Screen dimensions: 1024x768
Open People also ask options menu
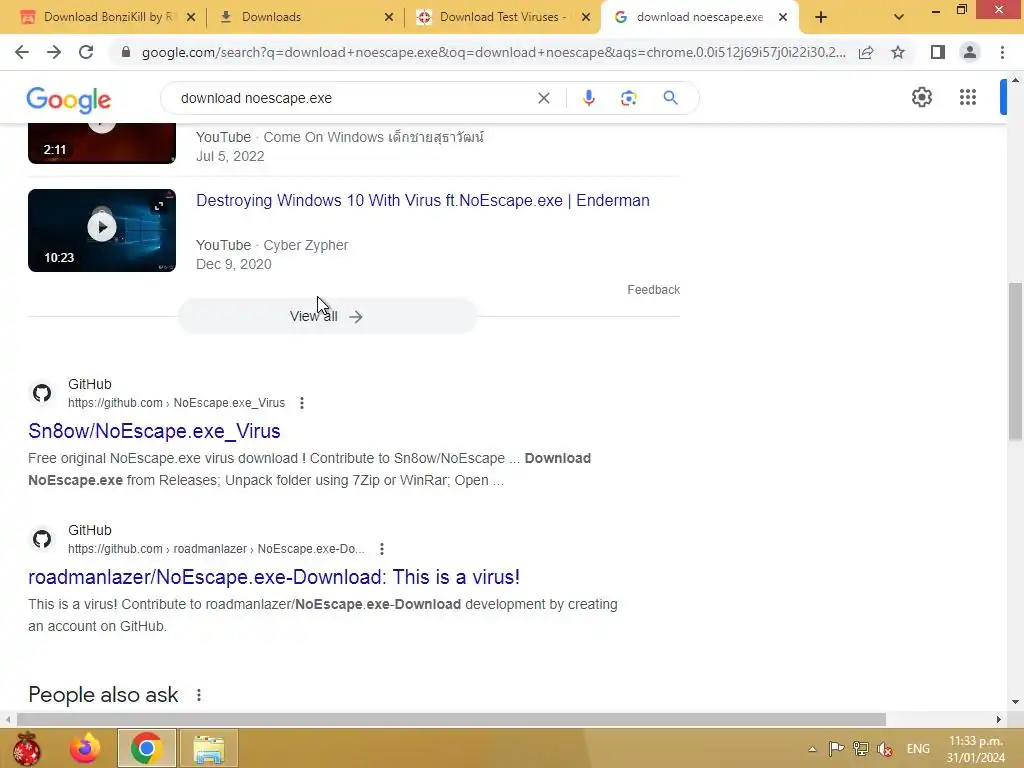[199, 695]
